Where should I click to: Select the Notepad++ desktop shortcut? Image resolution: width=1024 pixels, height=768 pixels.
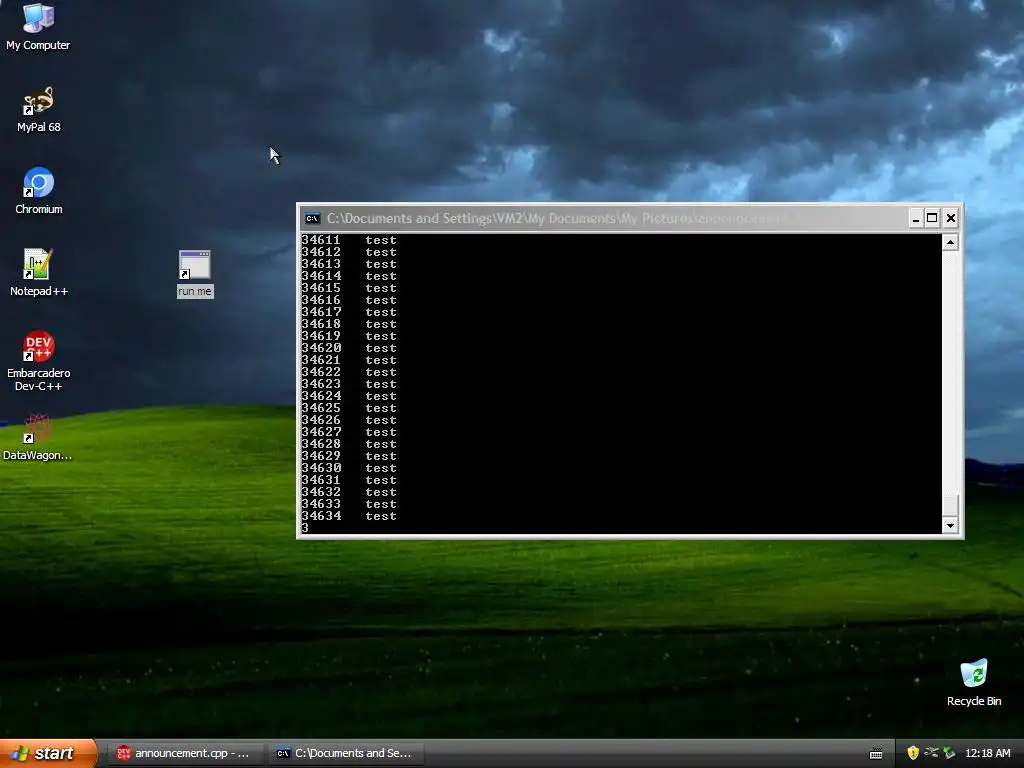click(x=39, y=273)
